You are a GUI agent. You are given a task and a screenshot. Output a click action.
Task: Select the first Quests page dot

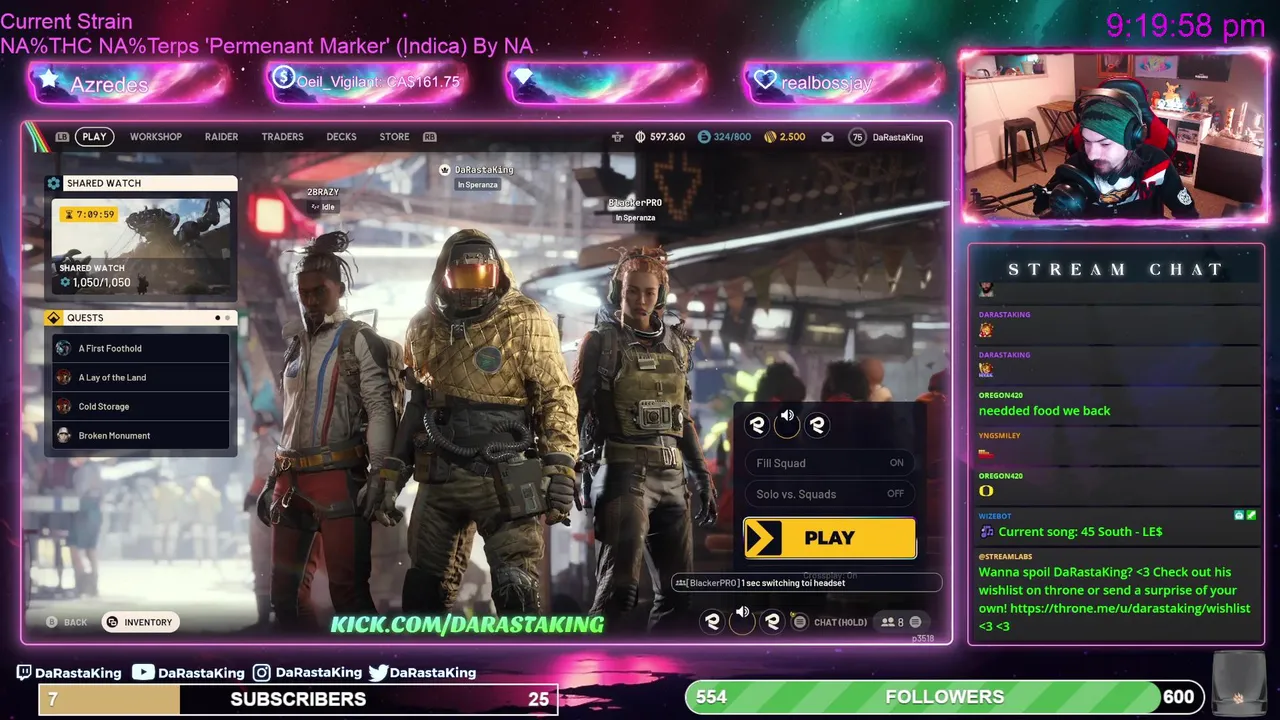[x=218, y=318]
